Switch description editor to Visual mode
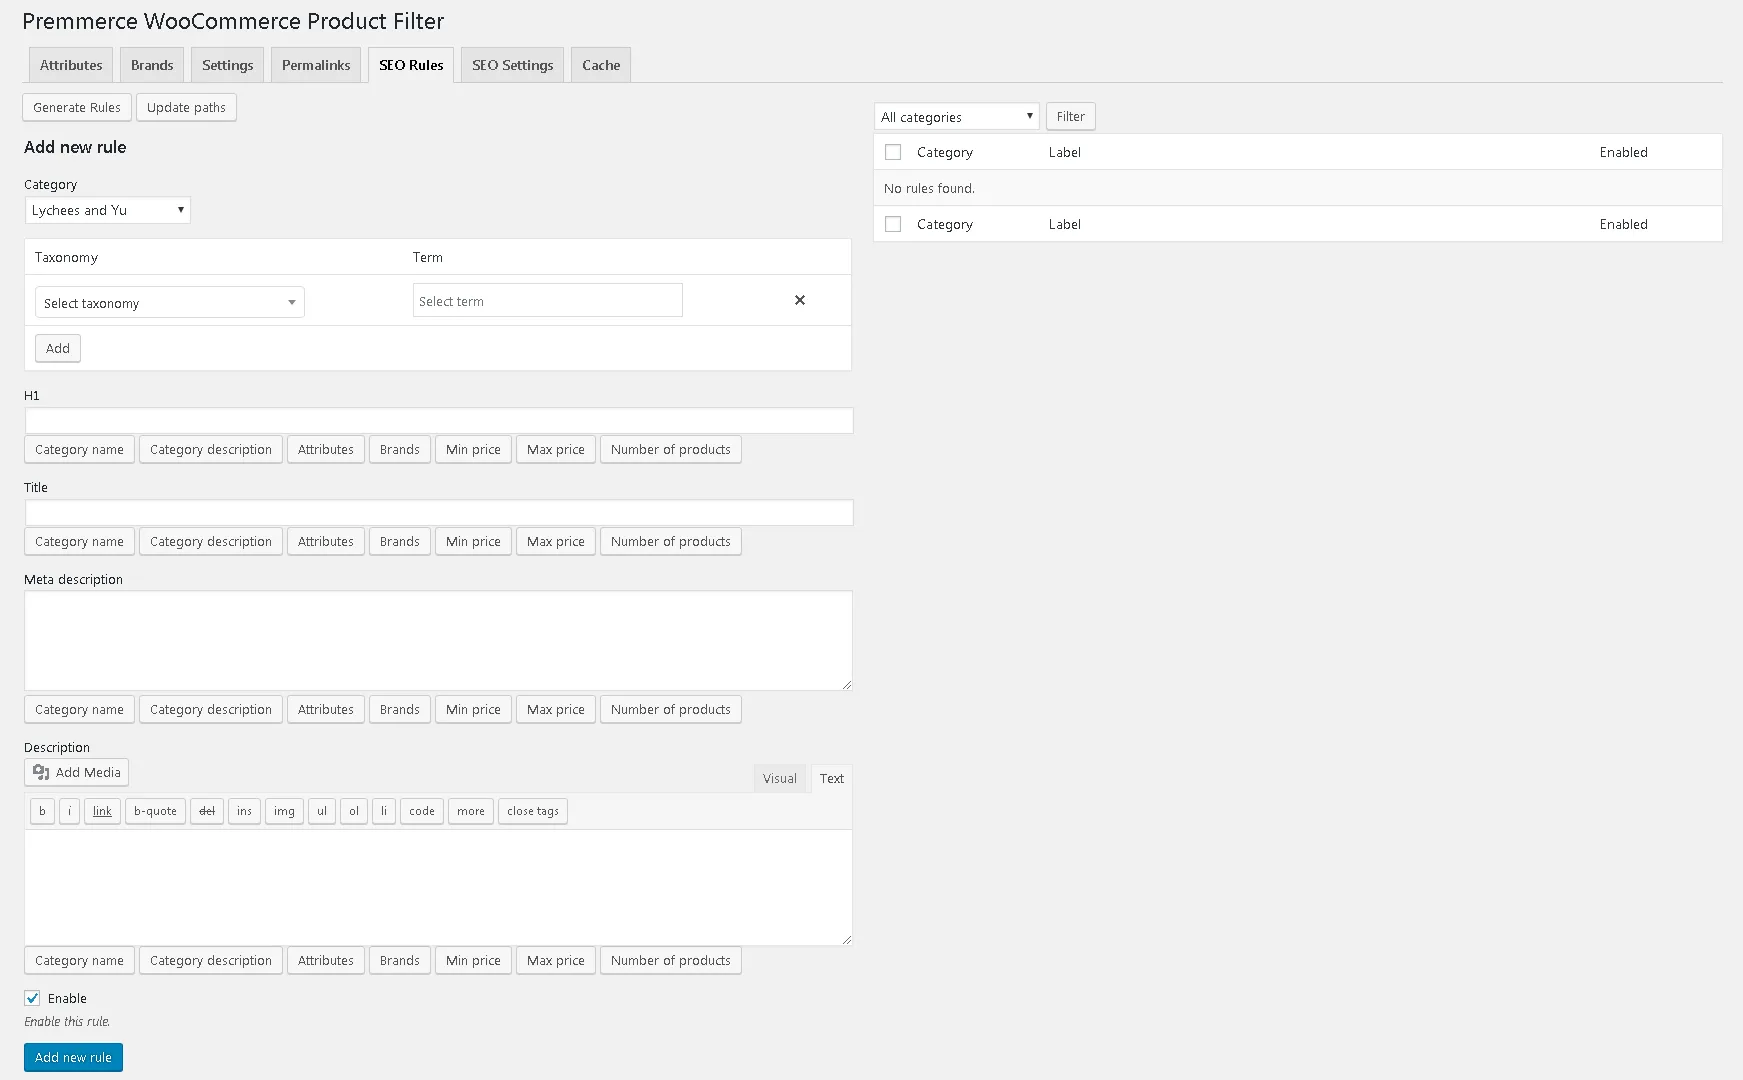Screen dimensions: 1743x1080 [x=780, y=779]
